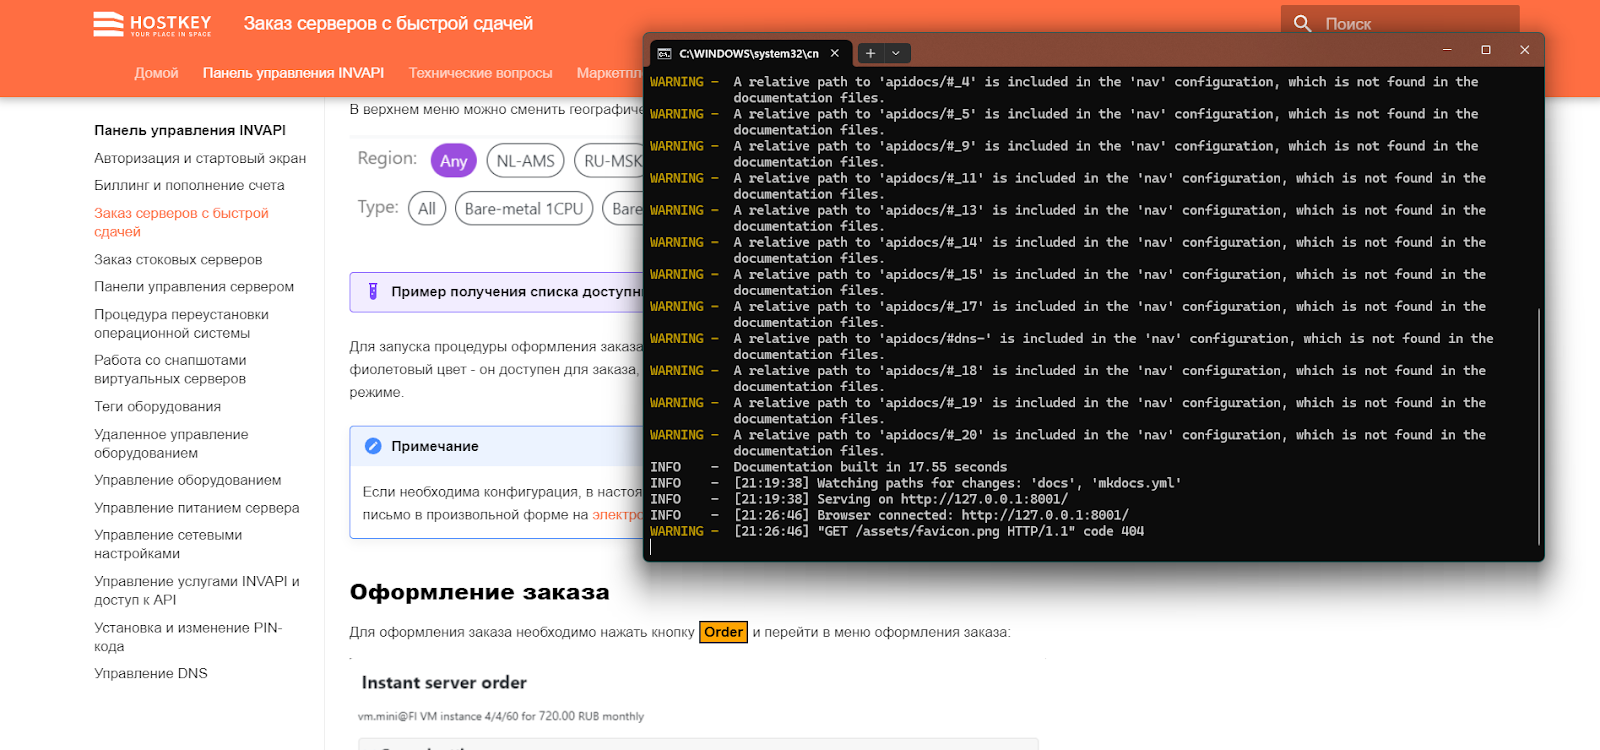Open the Маркетплейс tab

(609, 73)
